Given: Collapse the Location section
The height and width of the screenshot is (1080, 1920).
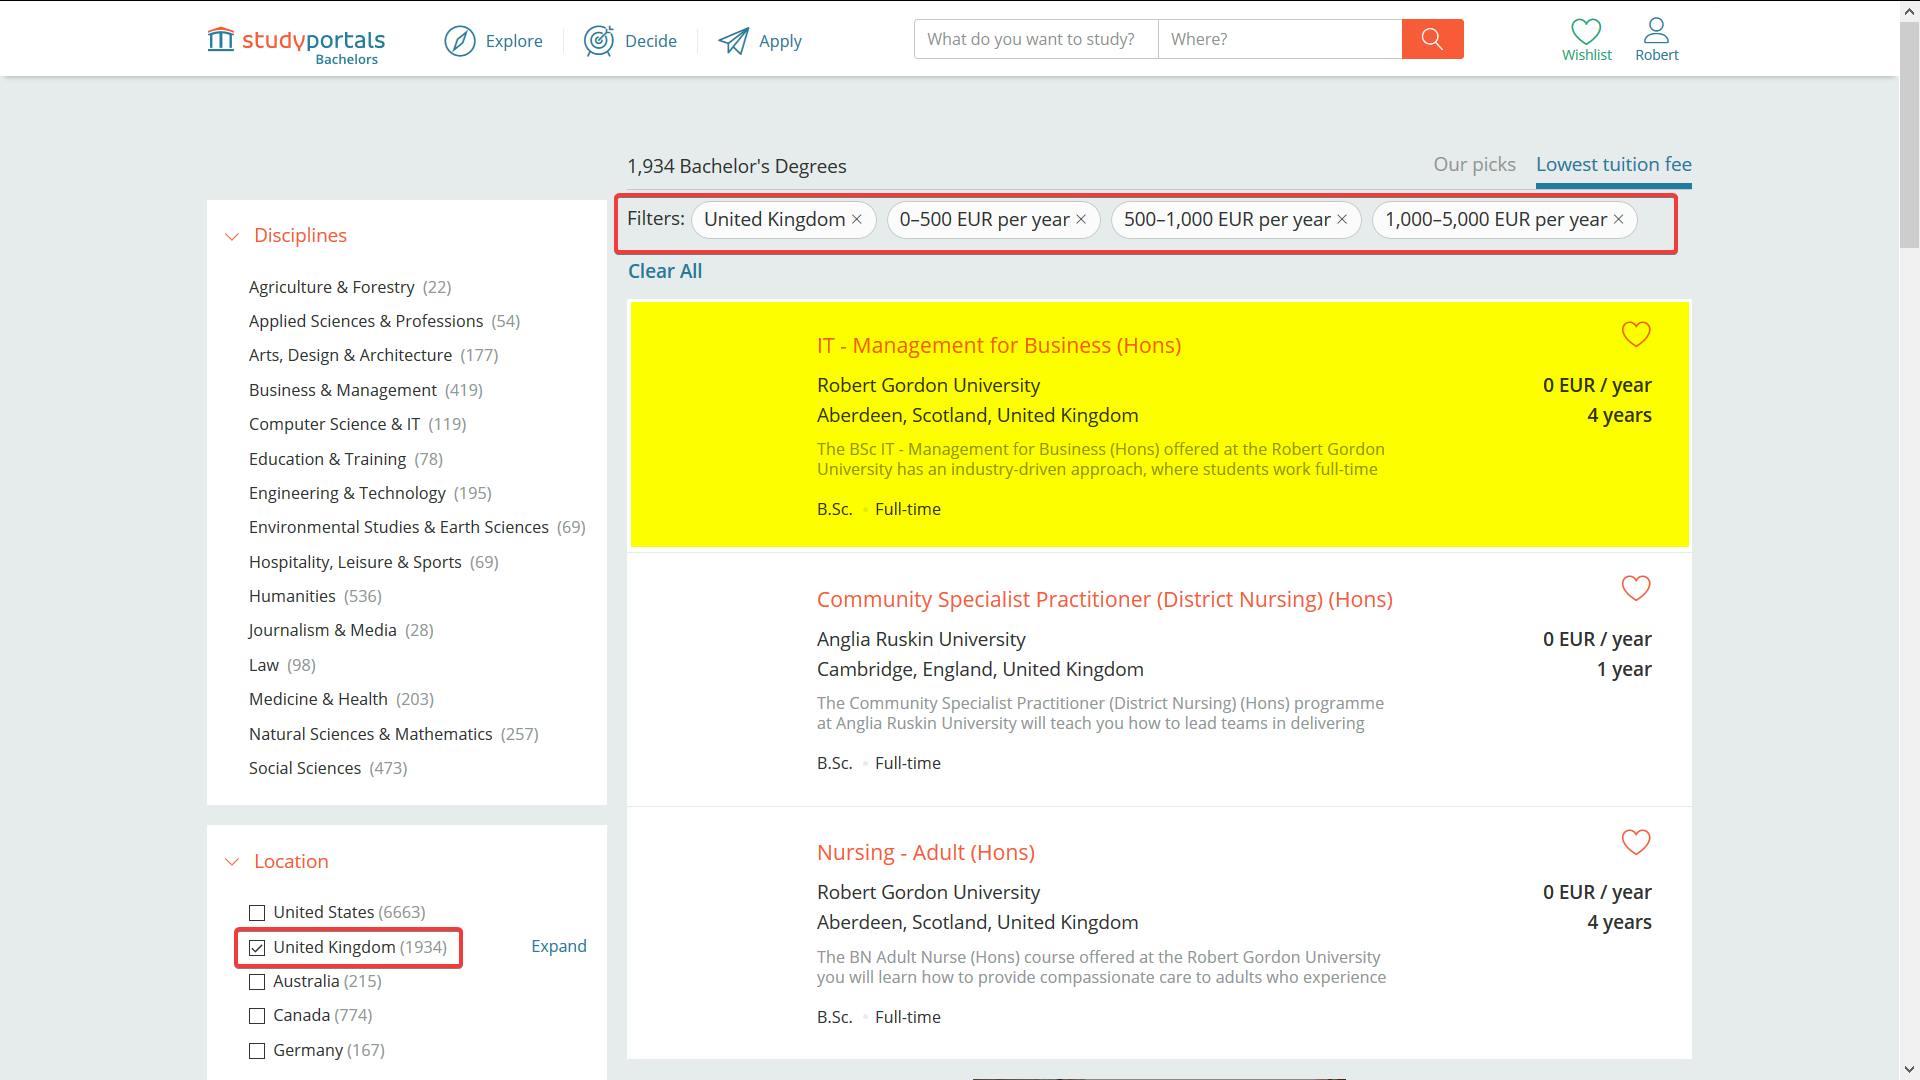Looking at the screenshot, I should pos(232,862).
